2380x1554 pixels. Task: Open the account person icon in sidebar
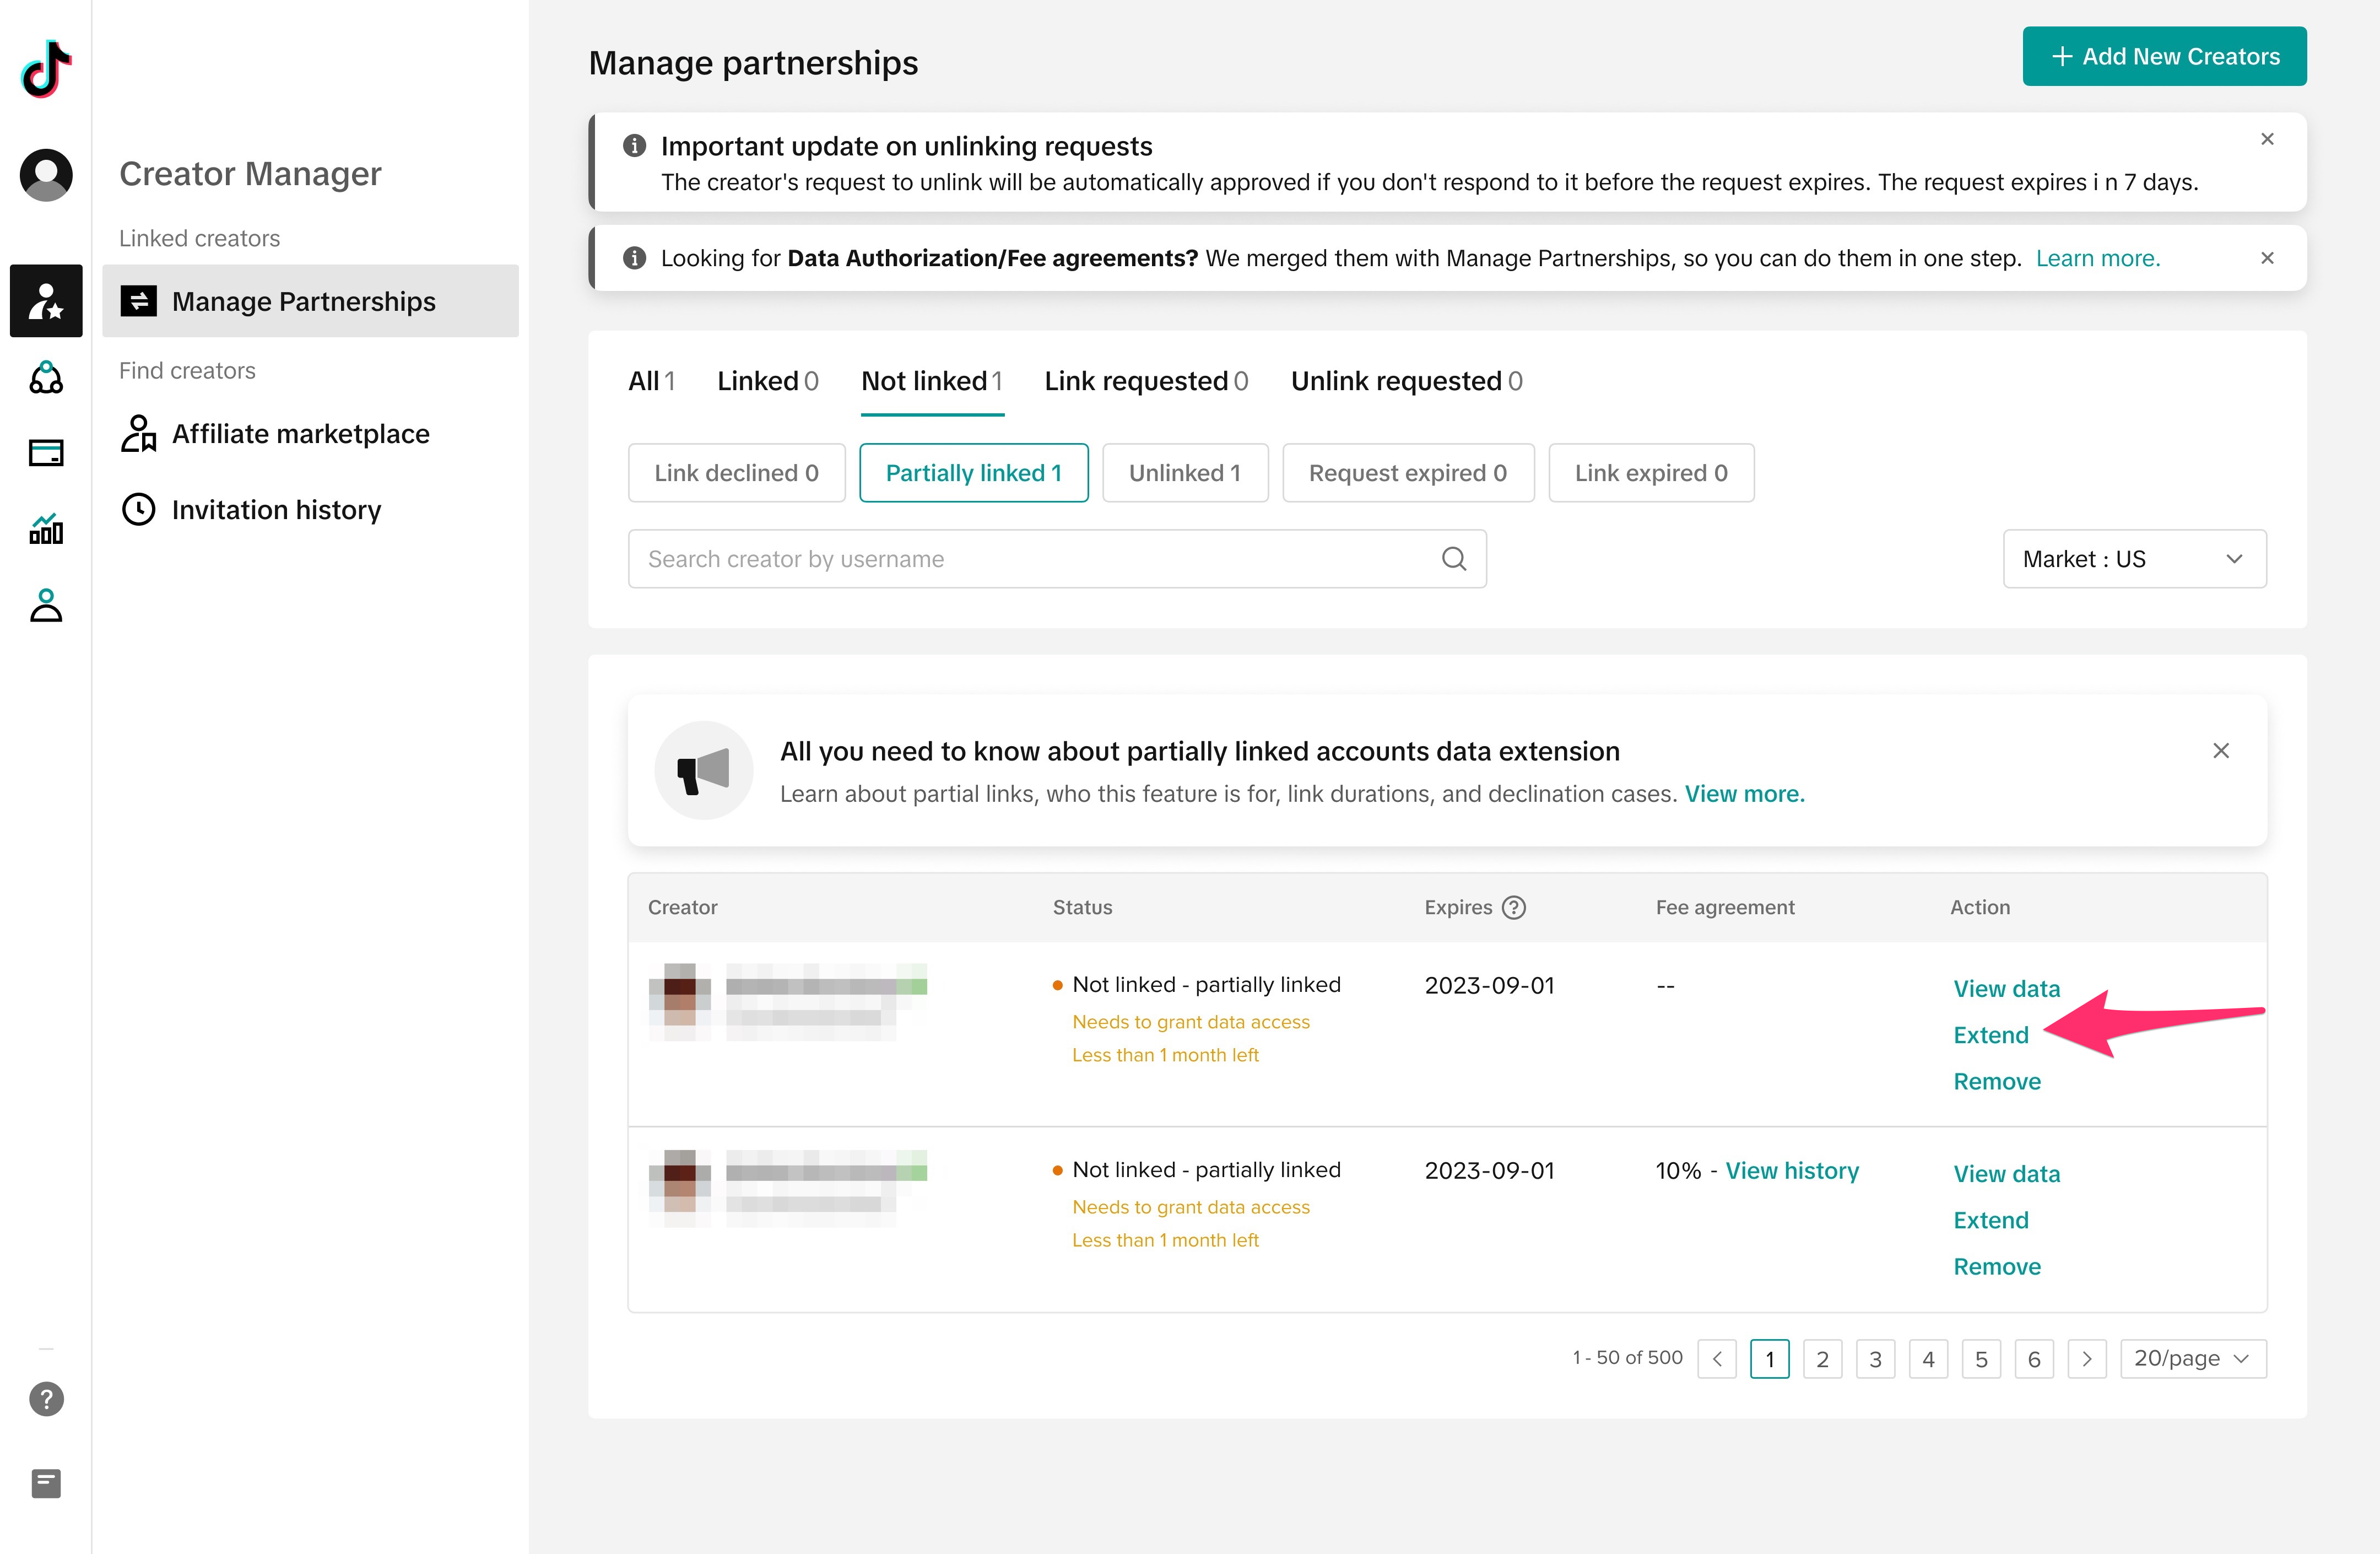point(46,605)
